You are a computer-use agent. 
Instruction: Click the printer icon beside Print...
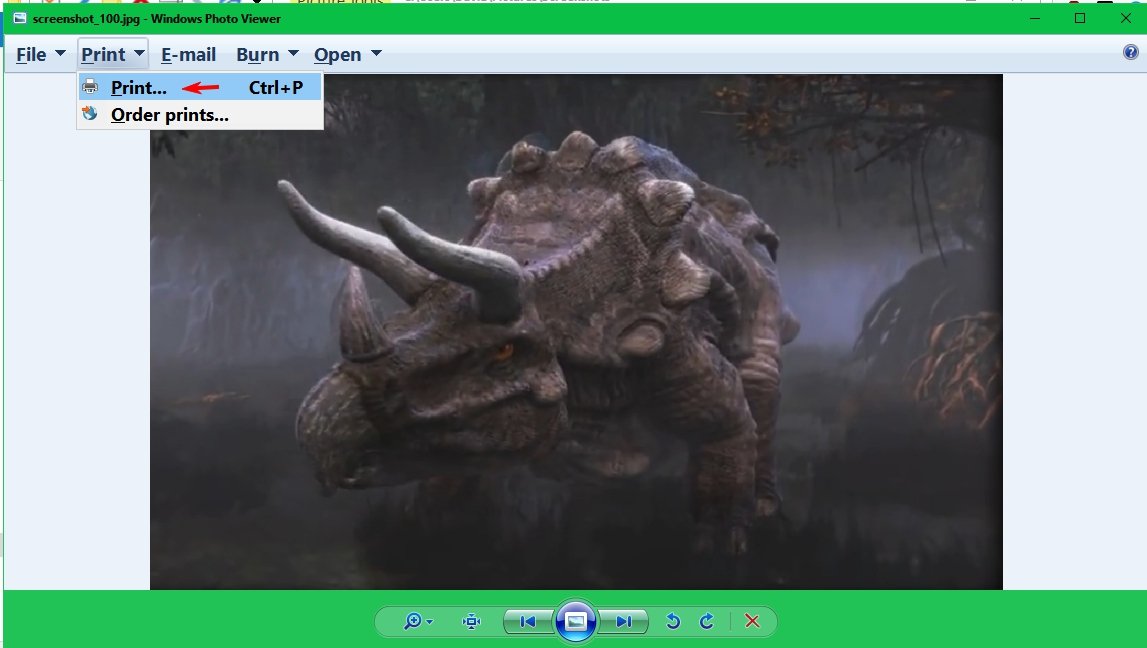pyautogui.click(x=90, y=87)
